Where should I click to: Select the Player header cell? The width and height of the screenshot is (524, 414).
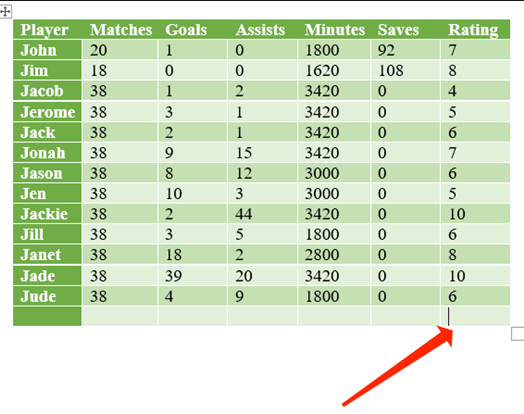(x=47, y=29)
